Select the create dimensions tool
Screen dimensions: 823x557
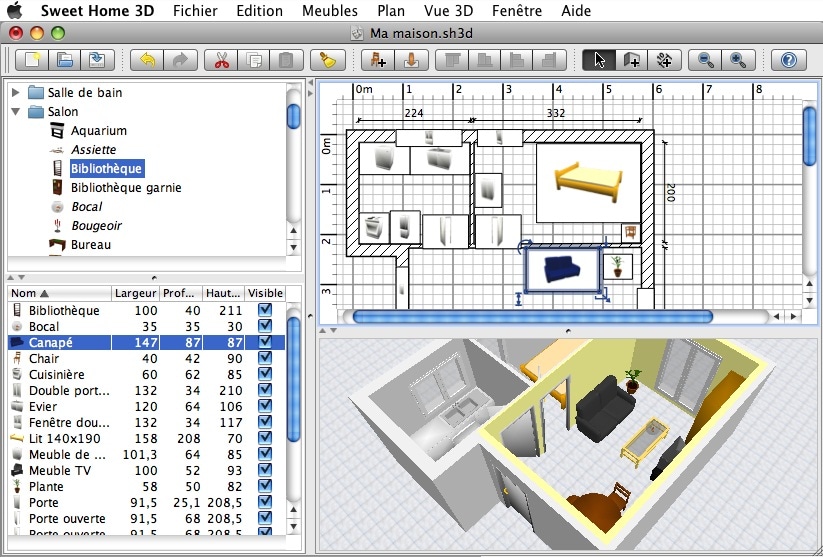point(664,60)
